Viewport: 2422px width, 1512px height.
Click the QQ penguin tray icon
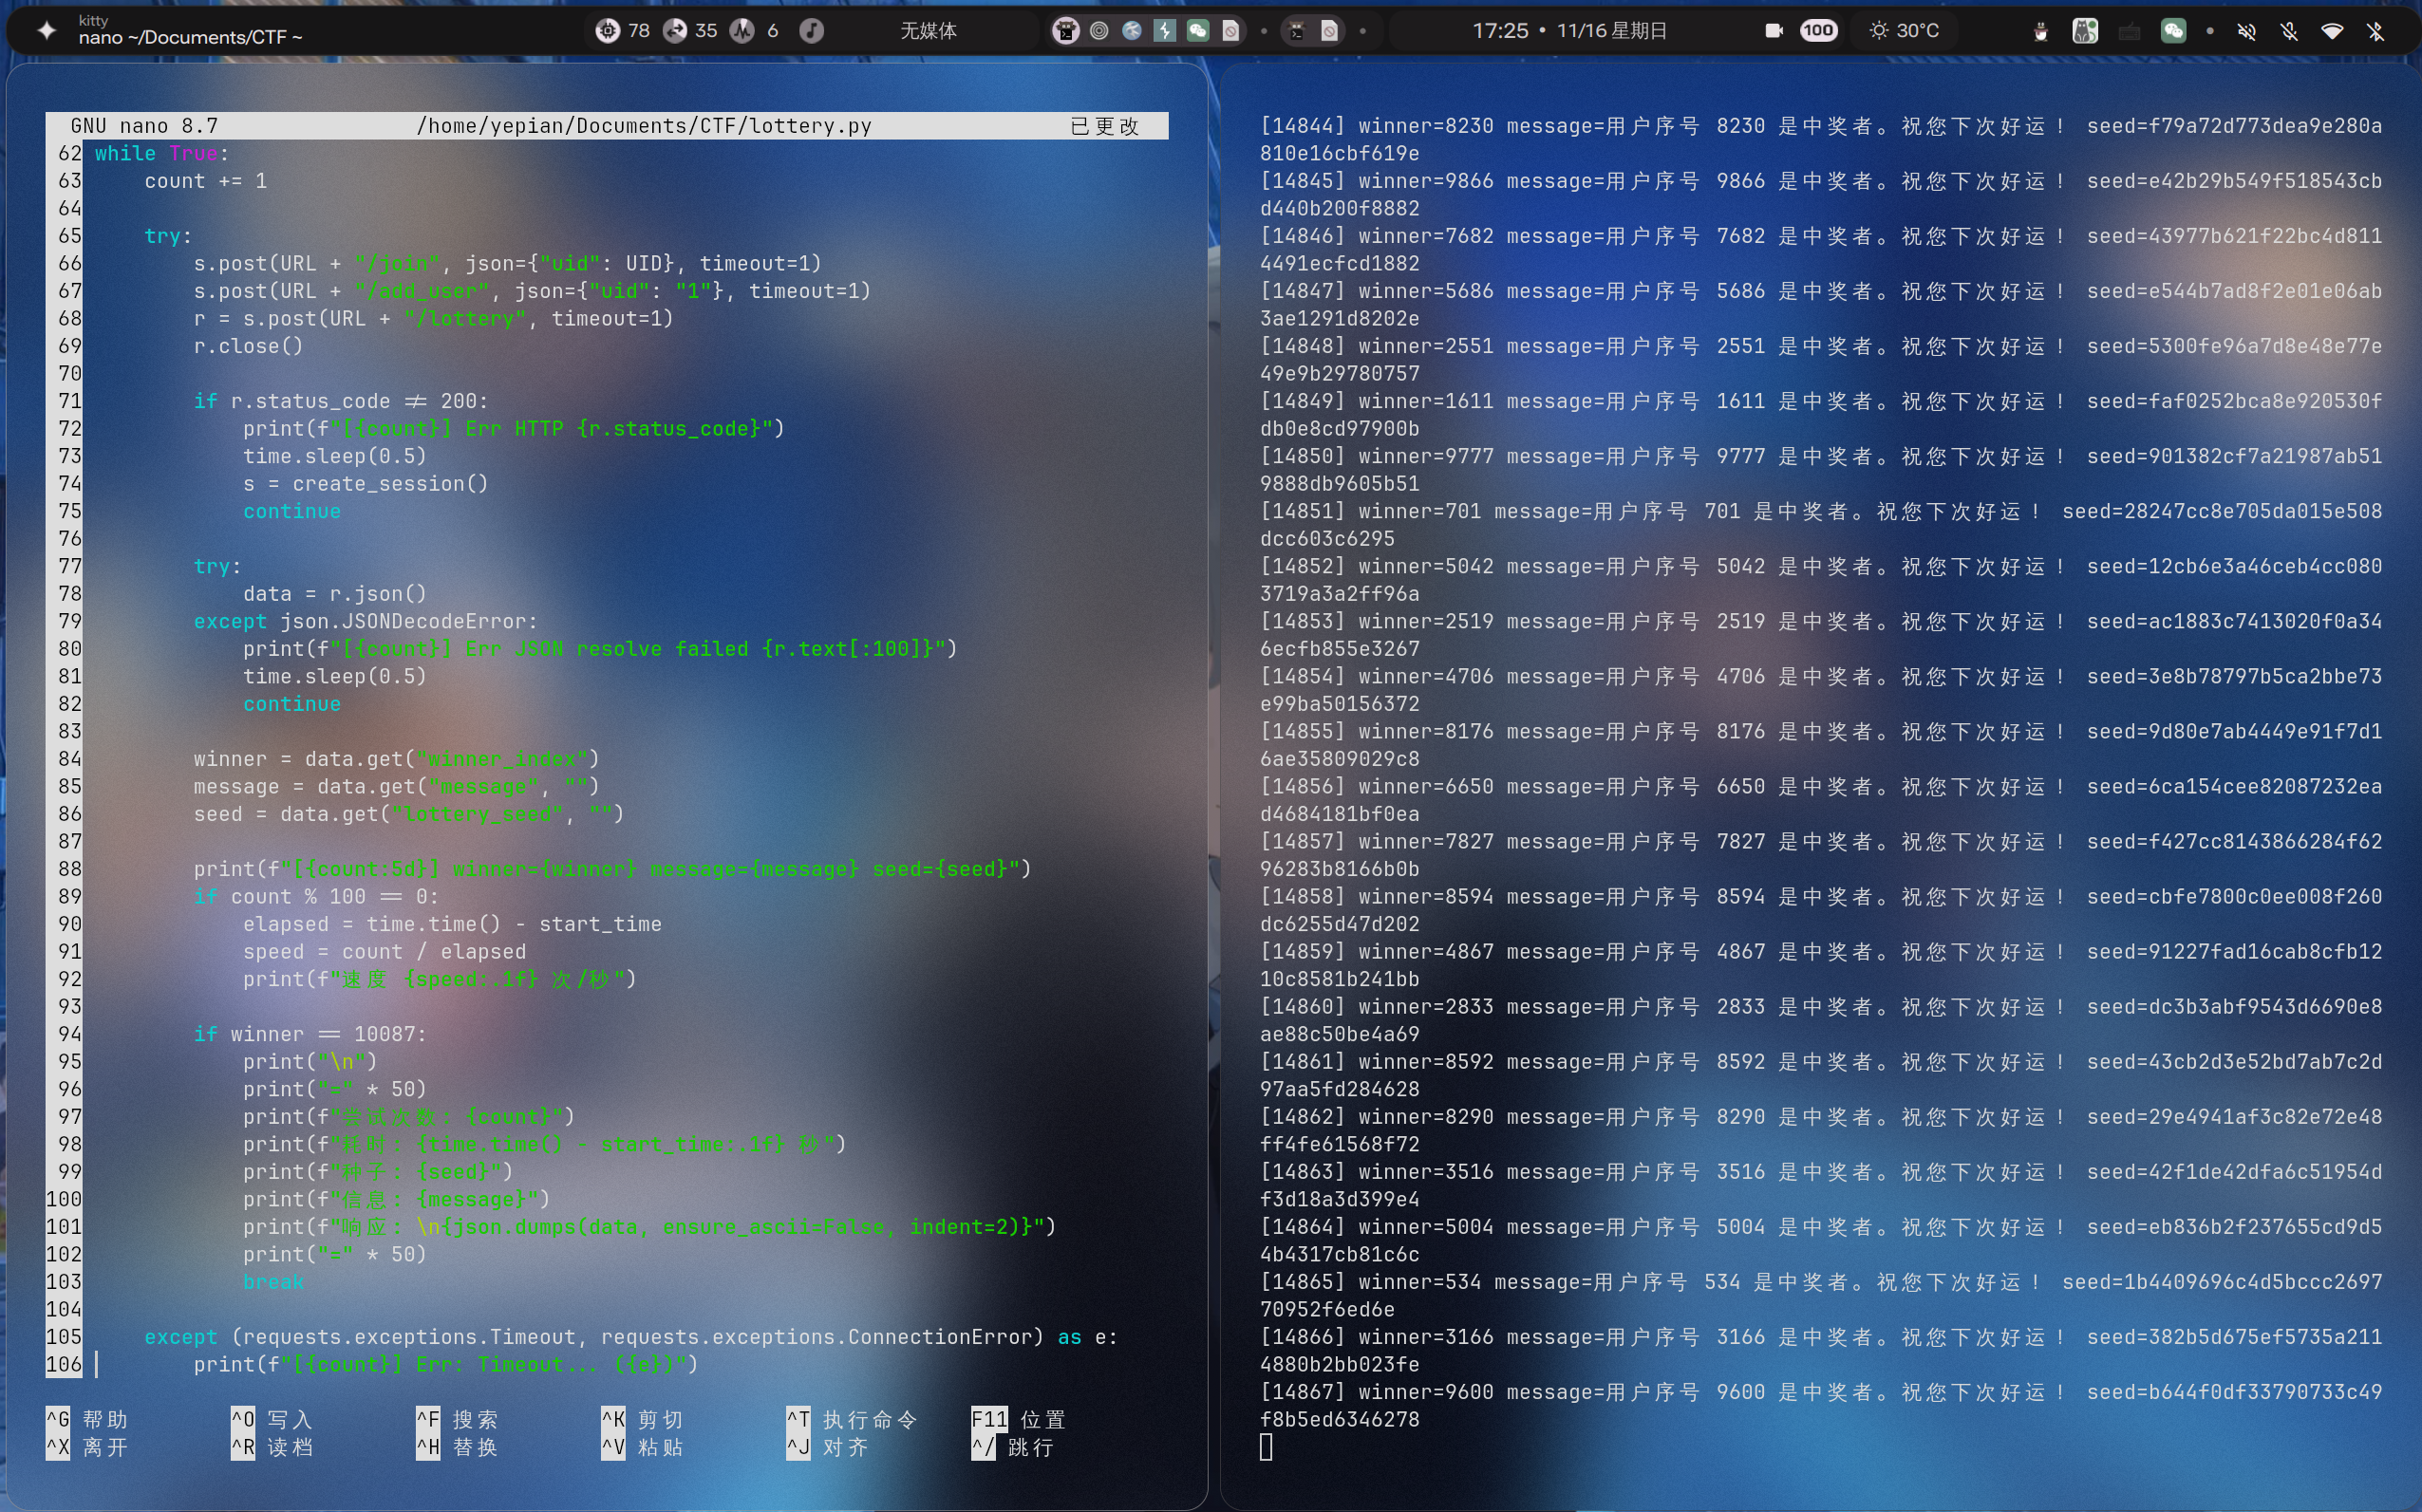[x=2041, y=31]
